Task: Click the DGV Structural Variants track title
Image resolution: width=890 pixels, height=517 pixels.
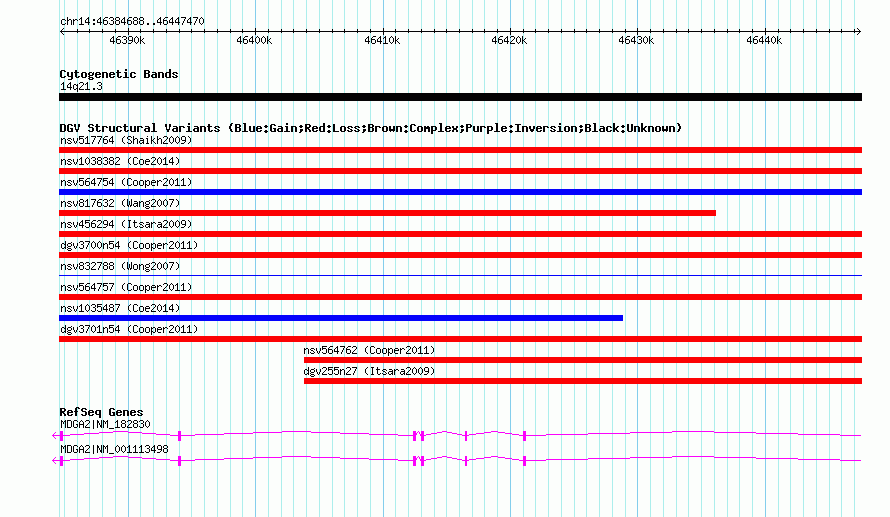Action: tap(370, 128)
